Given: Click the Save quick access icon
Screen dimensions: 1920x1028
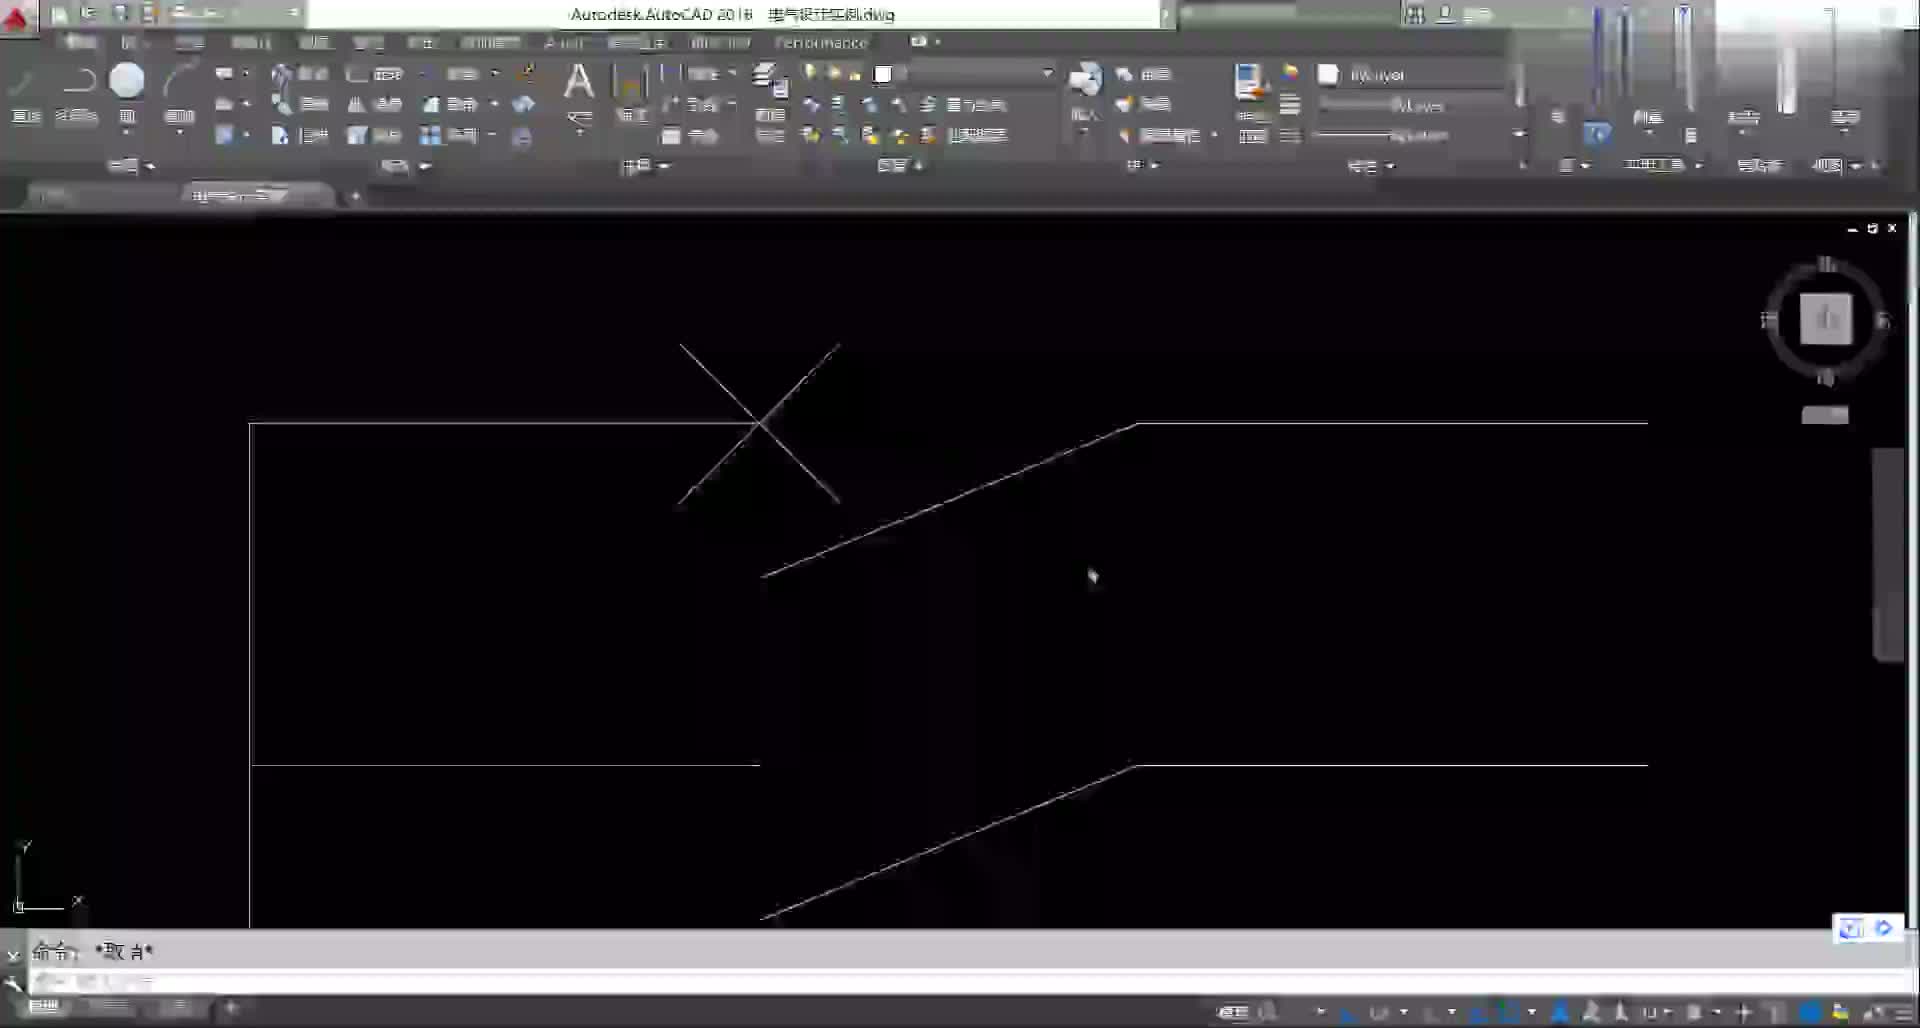Looking at the screenshot, I should pyautogui.click(x=120, y=14).
